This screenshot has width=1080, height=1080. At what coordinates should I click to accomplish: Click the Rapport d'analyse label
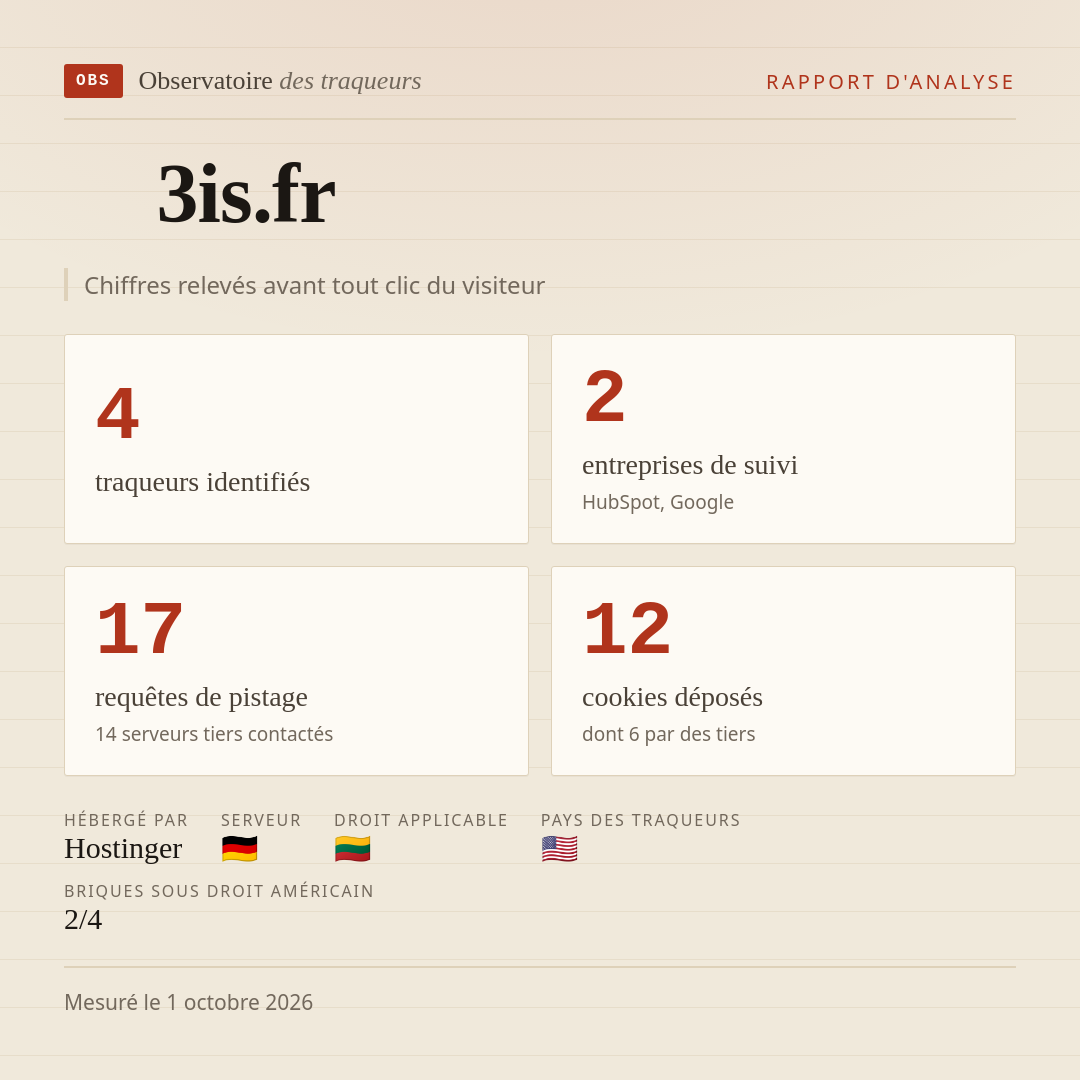[x=891, y=82]
